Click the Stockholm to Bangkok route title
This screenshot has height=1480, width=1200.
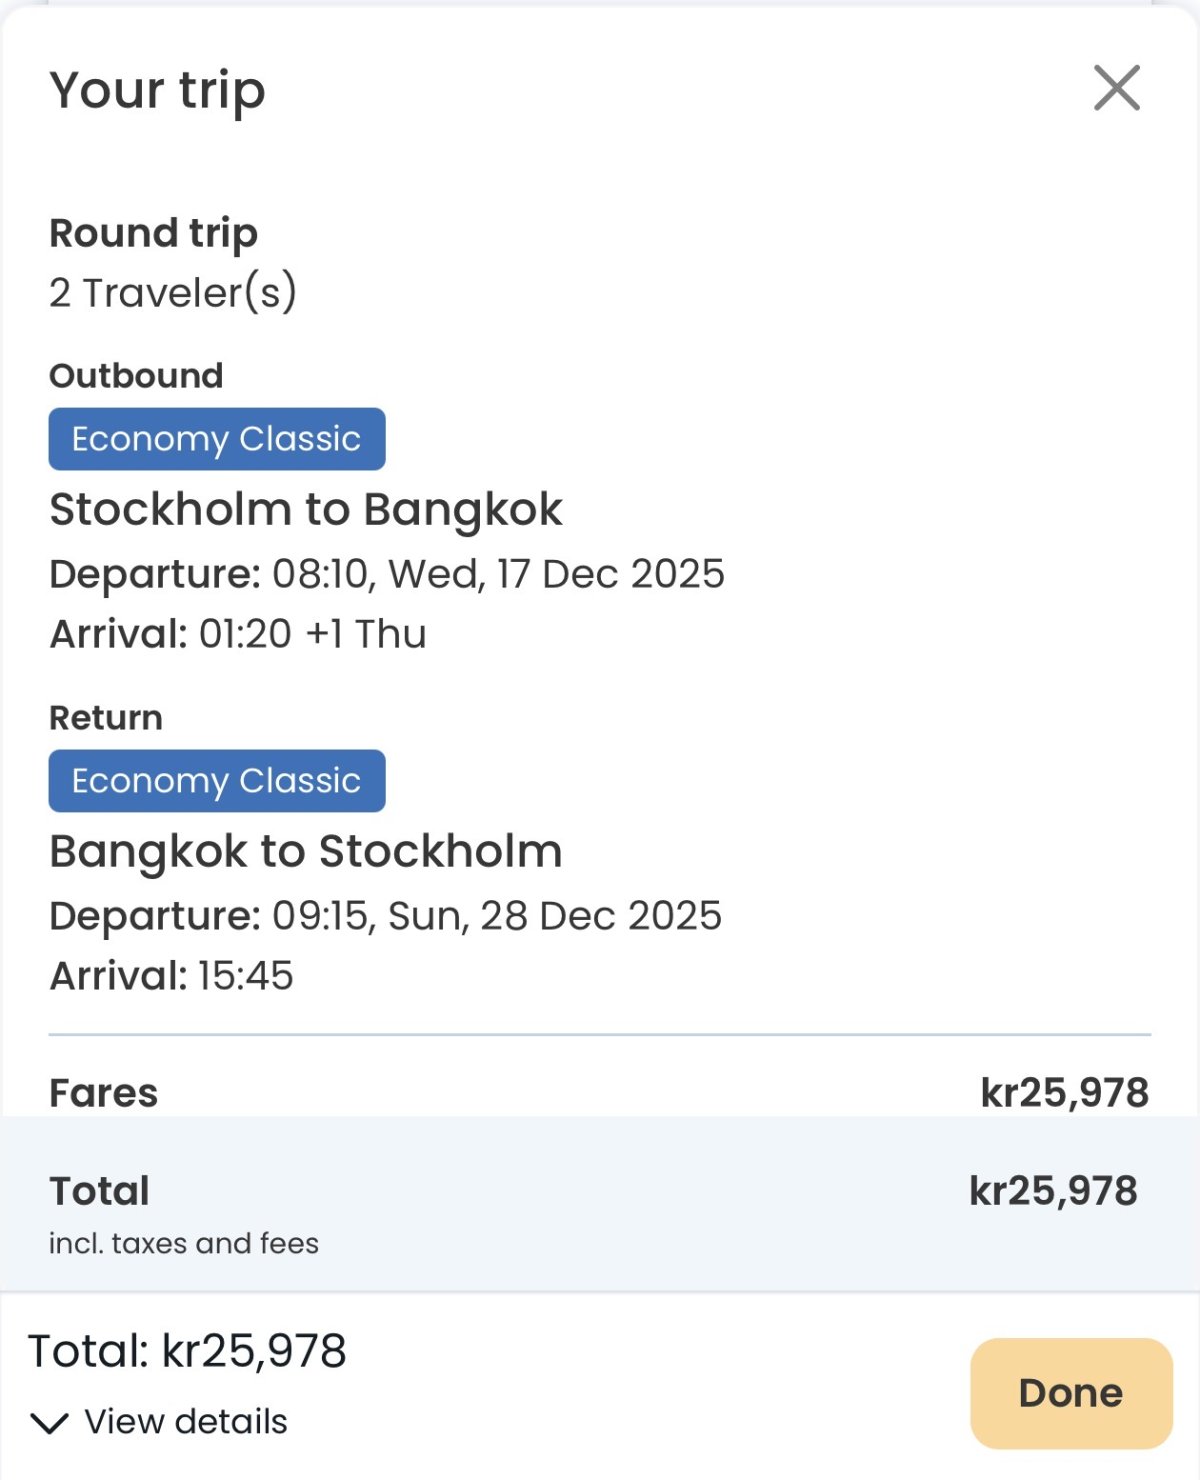point(306,509)
